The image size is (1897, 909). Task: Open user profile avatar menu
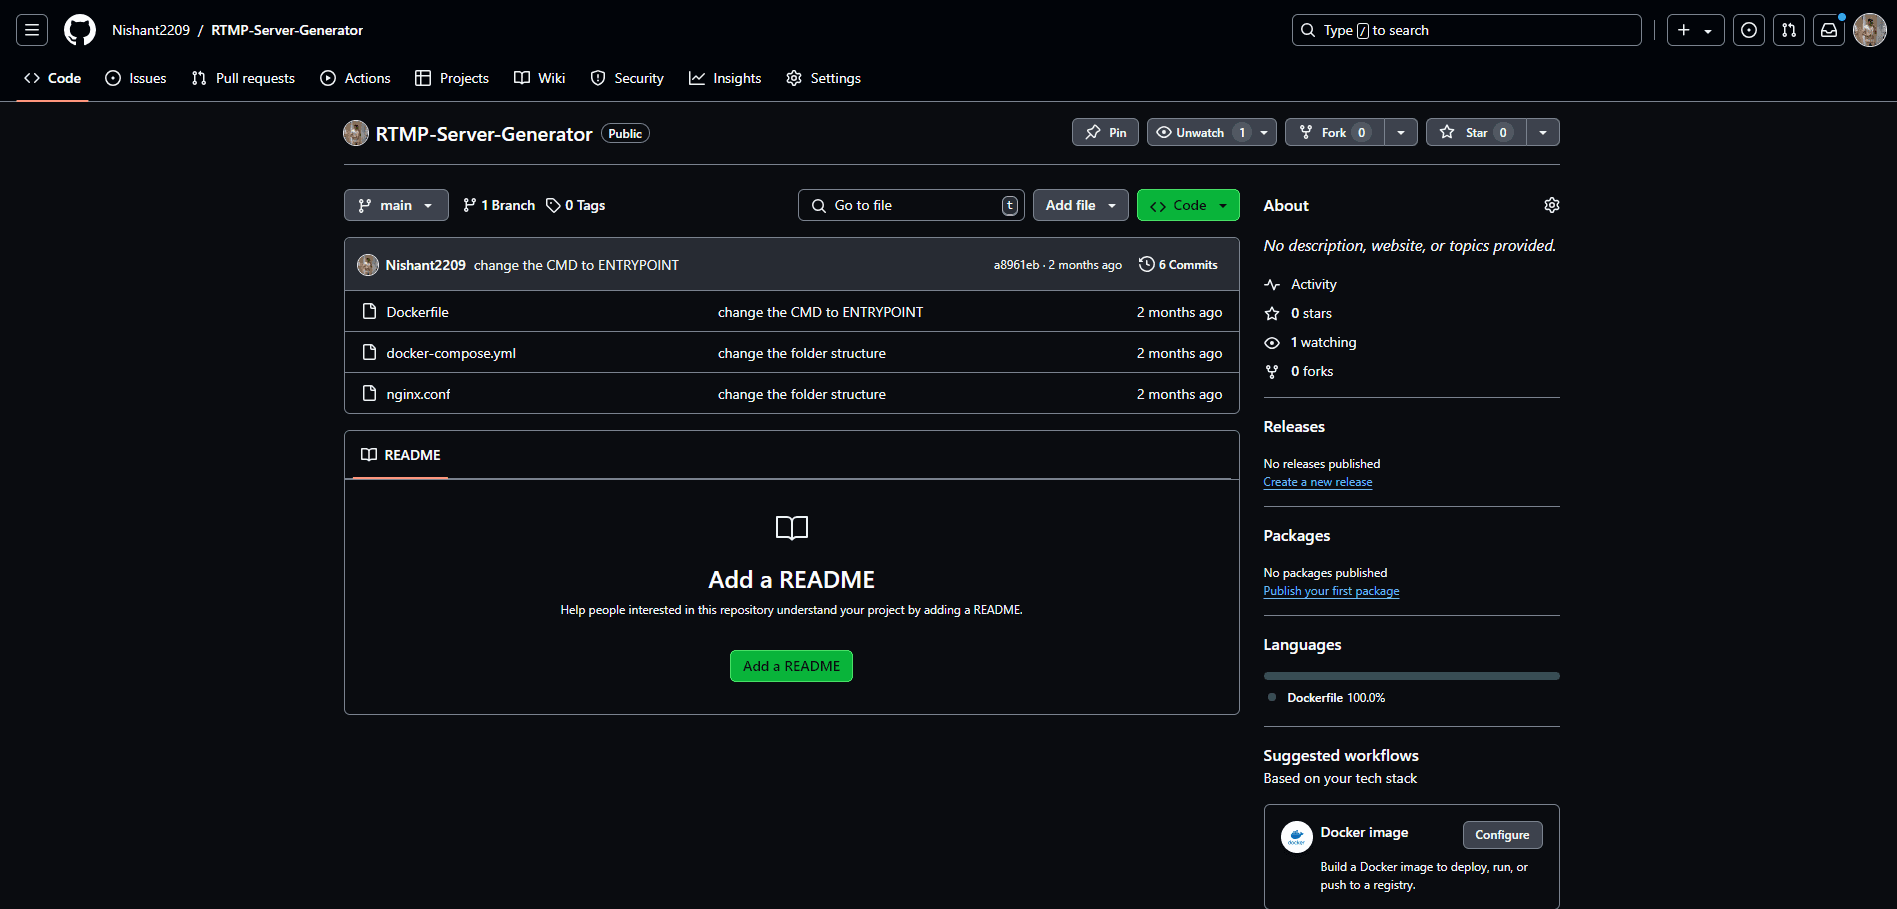pos(1869,30)
